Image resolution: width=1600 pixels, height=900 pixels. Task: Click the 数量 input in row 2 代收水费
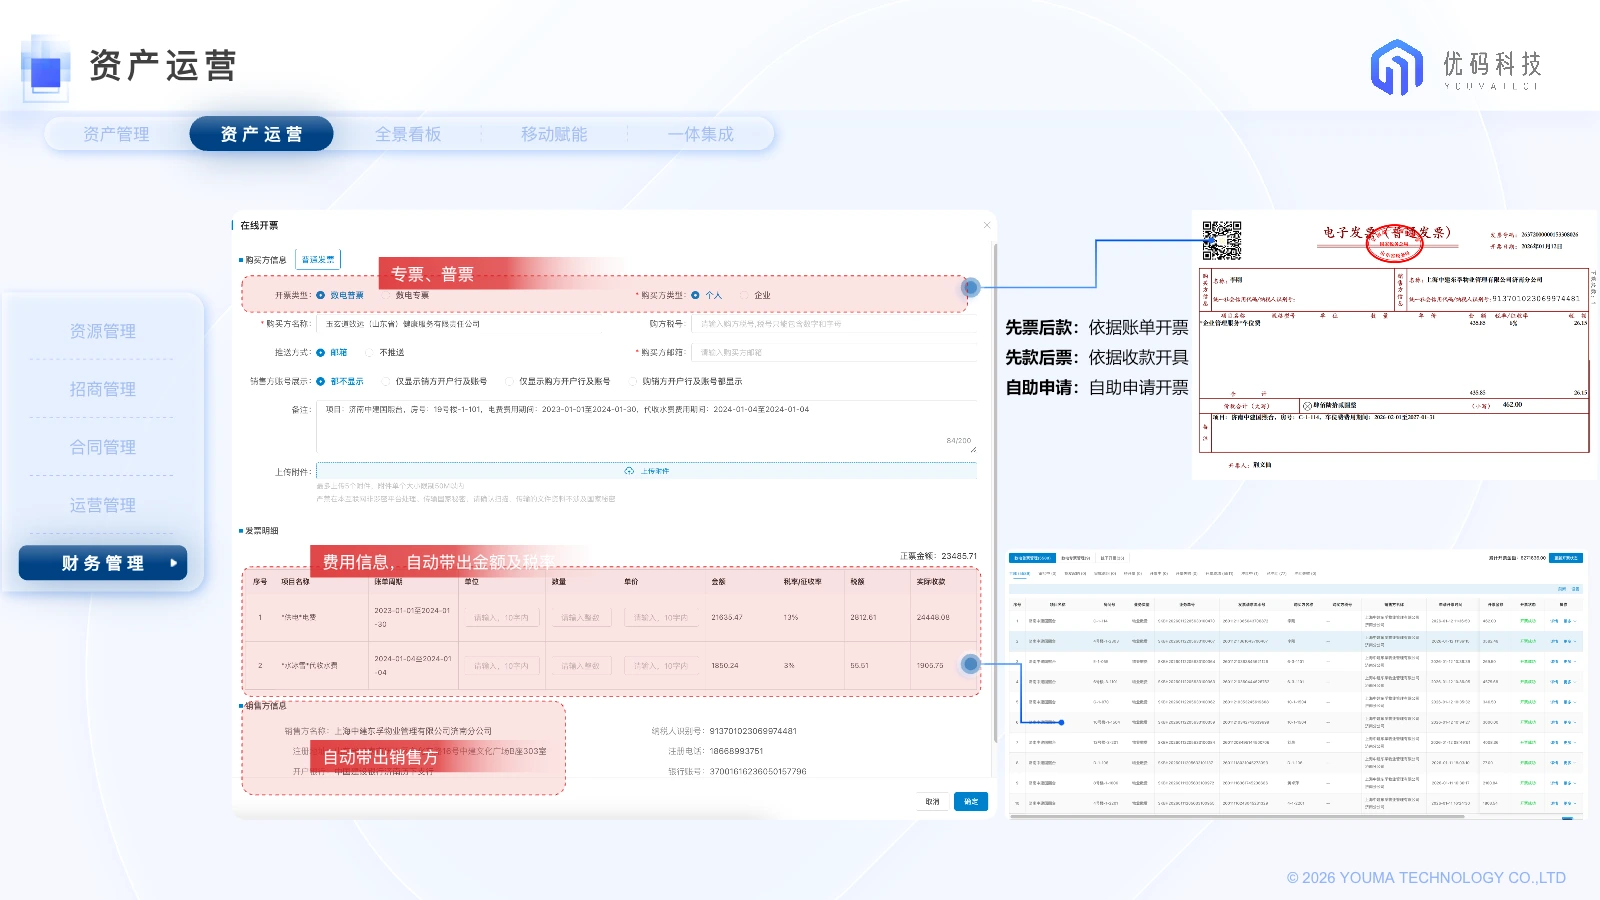[x=580, y=665]
